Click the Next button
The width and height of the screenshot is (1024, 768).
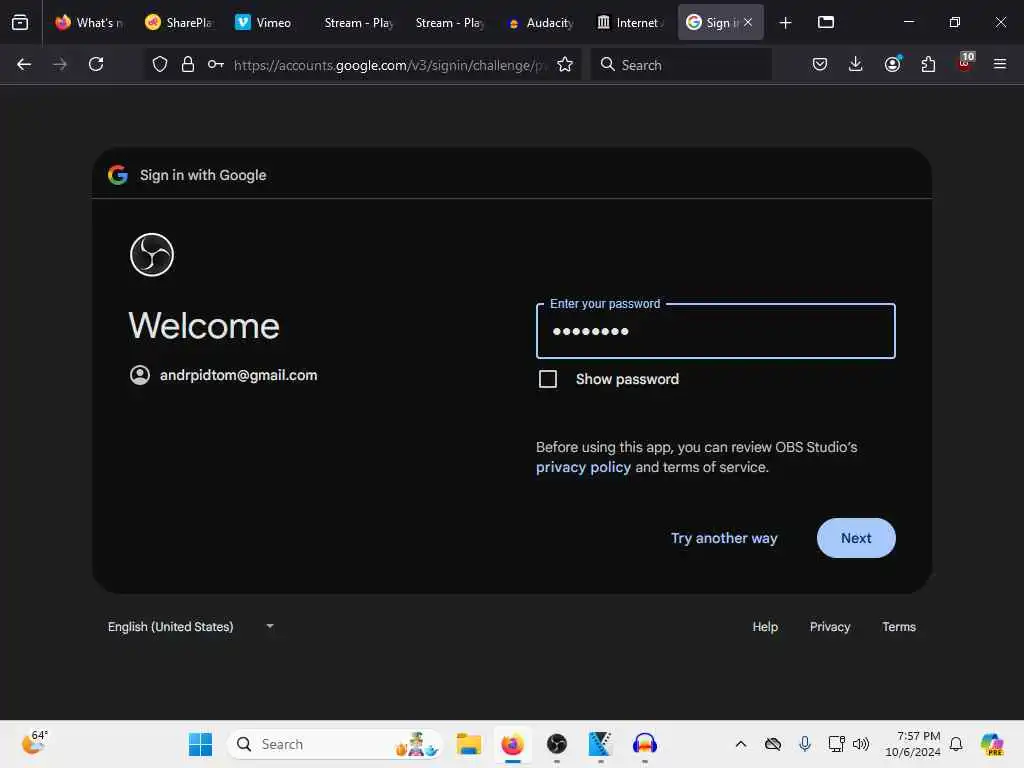pos(856,538)
